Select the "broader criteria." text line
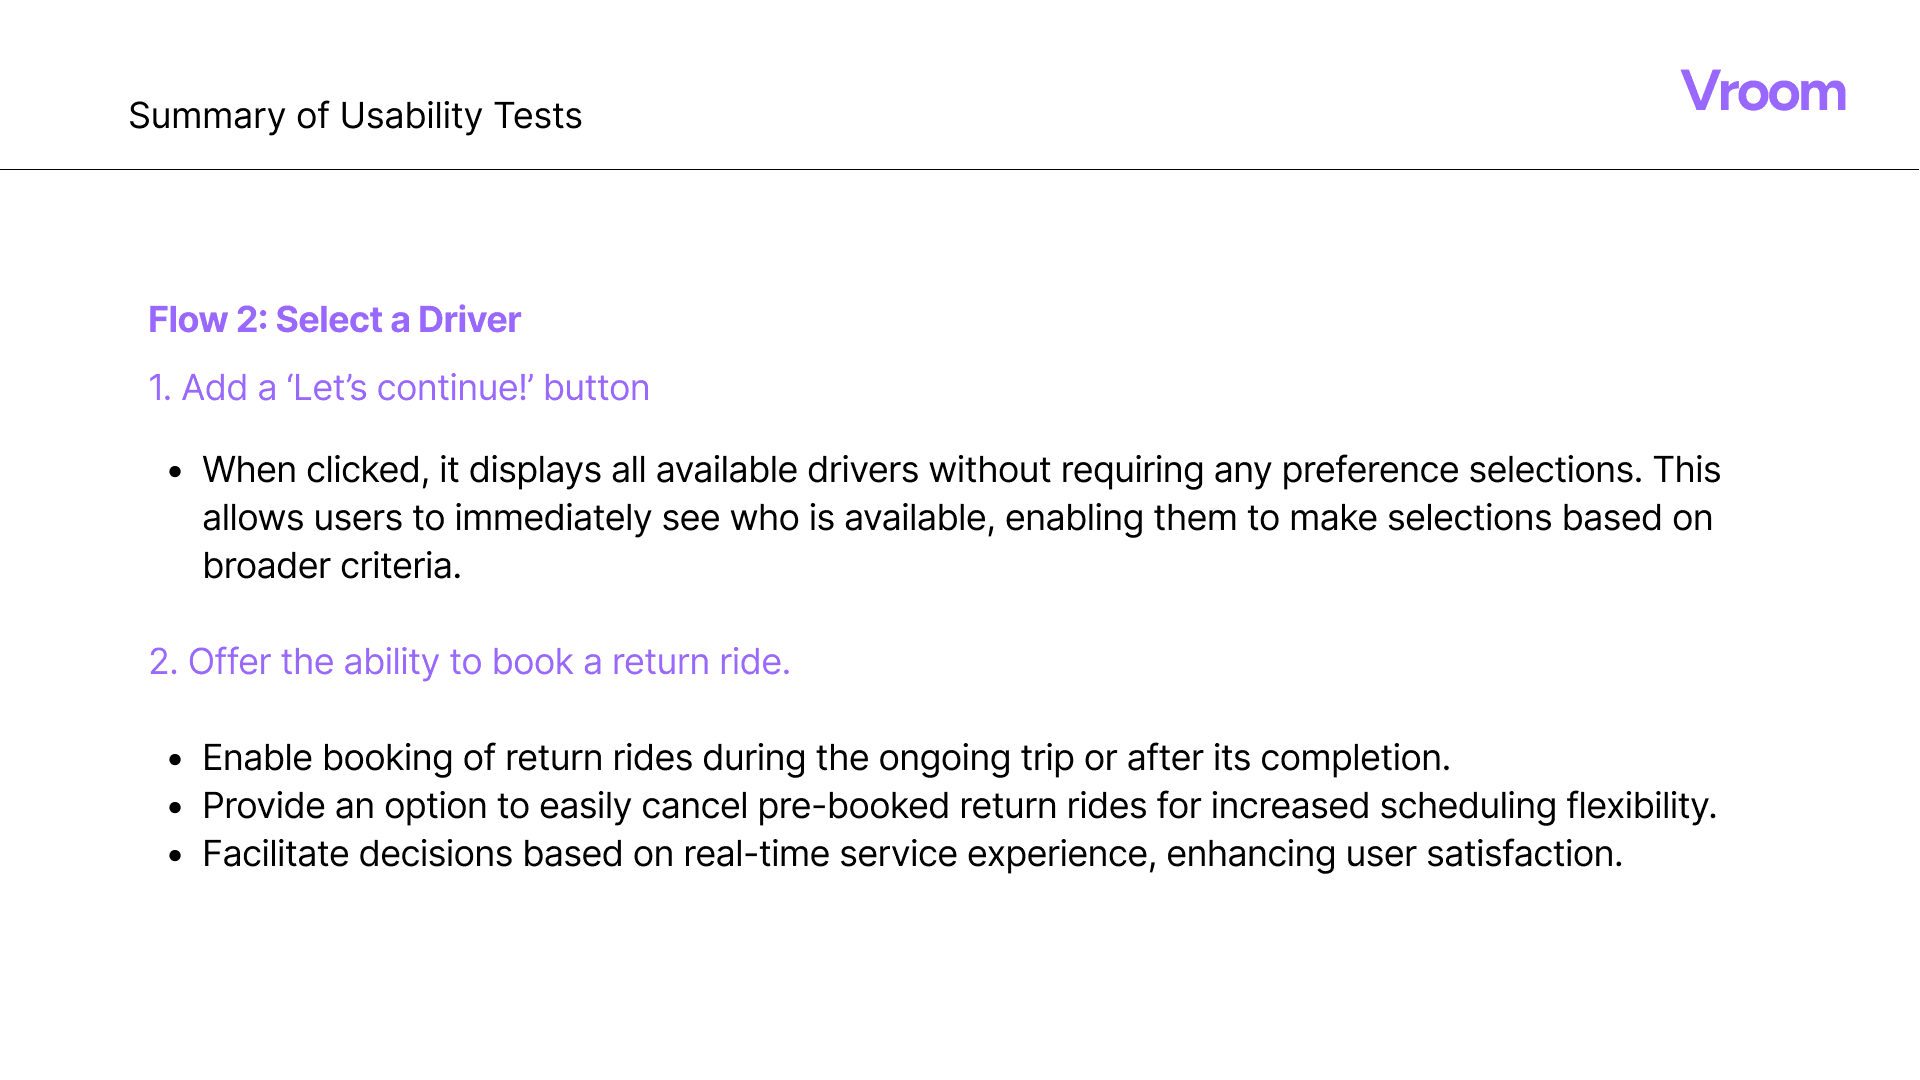The height and width of the screenshot is (1080, 1920). 331,566
